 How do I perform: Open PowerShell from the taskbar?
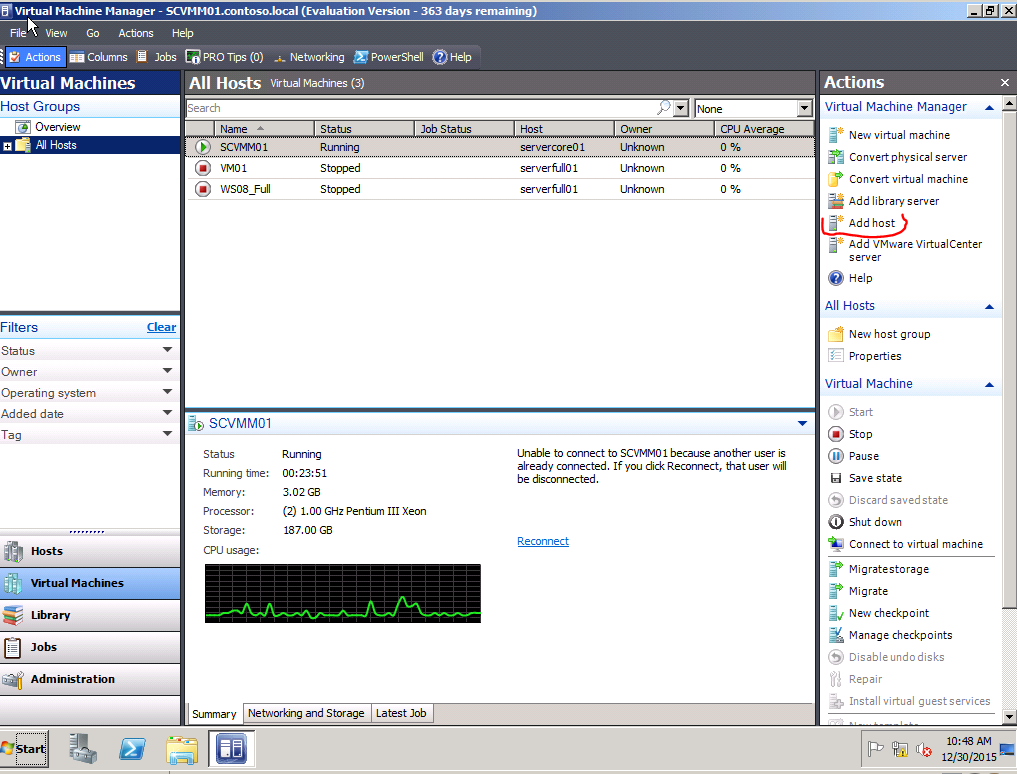(x=132, y=749)
